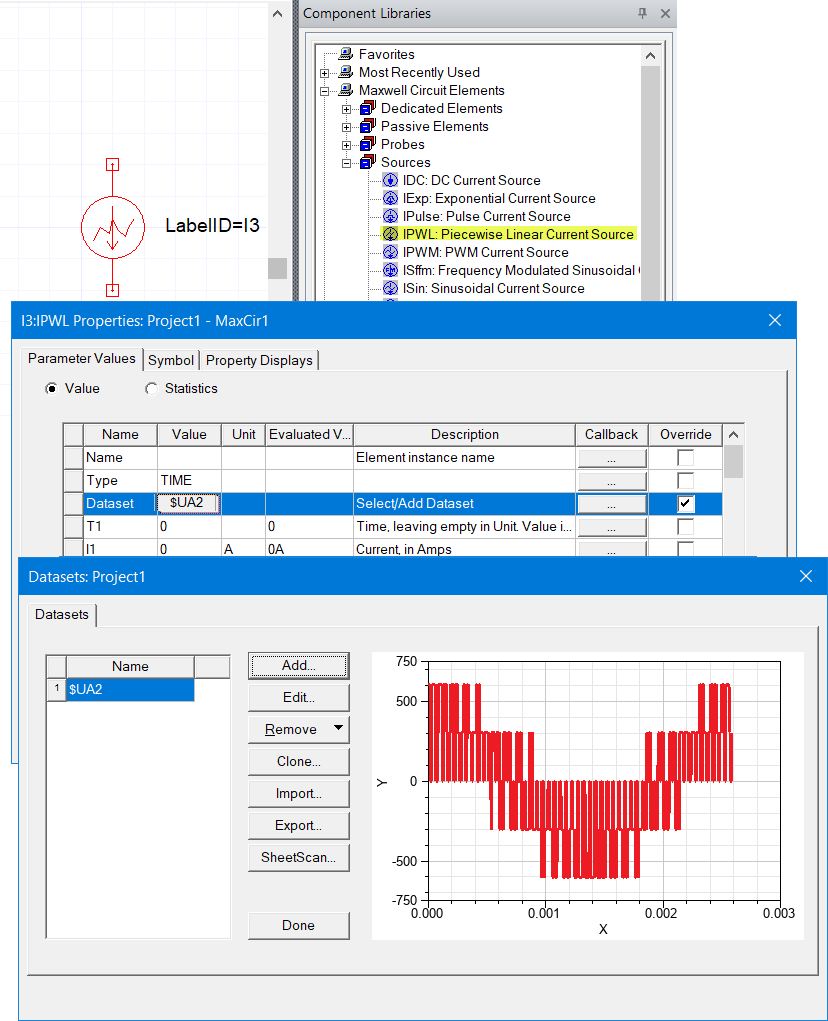Click the SheetScan button
The height and width of the screenshot is (1021, 828).
298,857
